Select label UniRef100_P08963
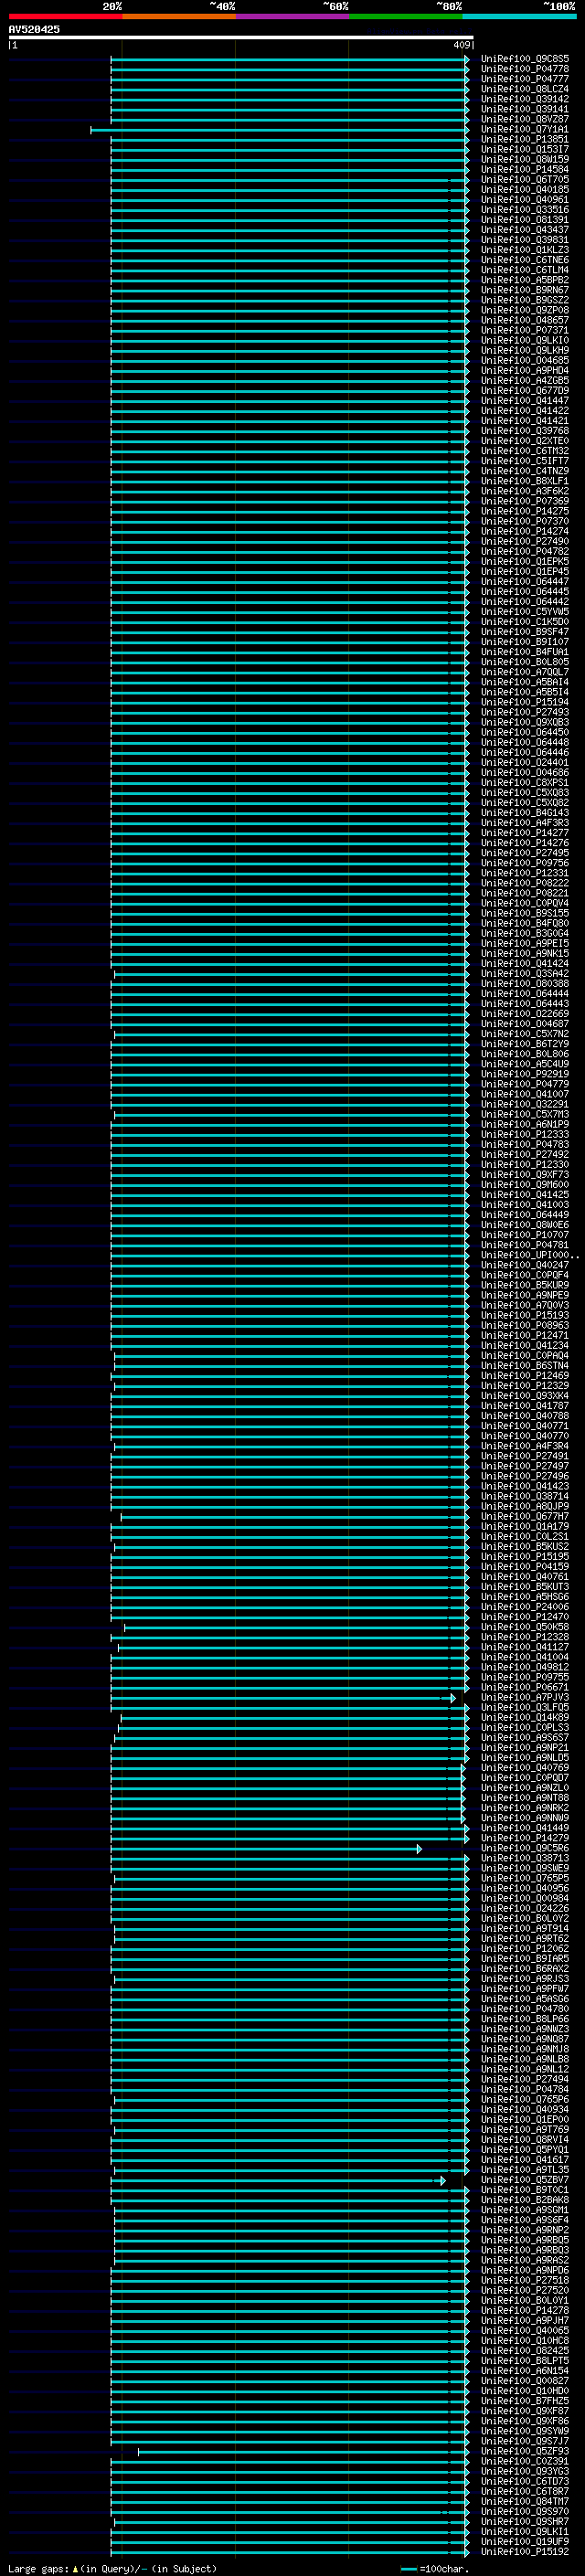This screenshot has height=2576, width=585. (x=524, y=1325)
